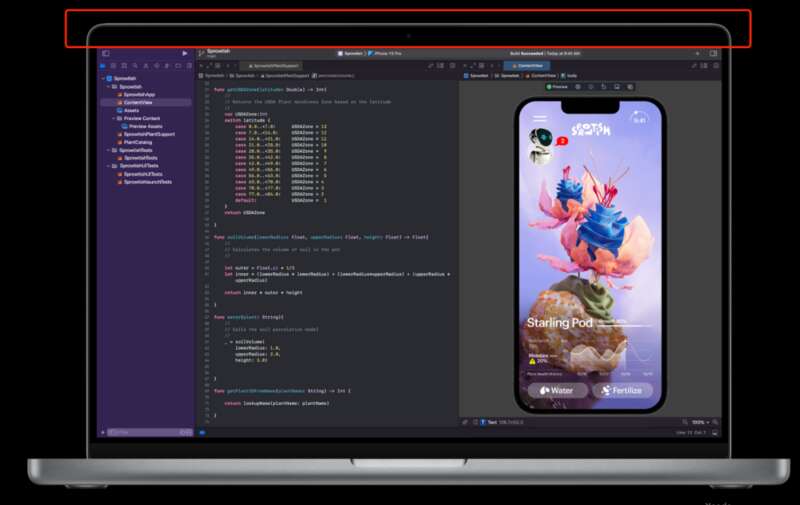
Task: Open the 100% canvas zoom dropdown
Action: 700,422
